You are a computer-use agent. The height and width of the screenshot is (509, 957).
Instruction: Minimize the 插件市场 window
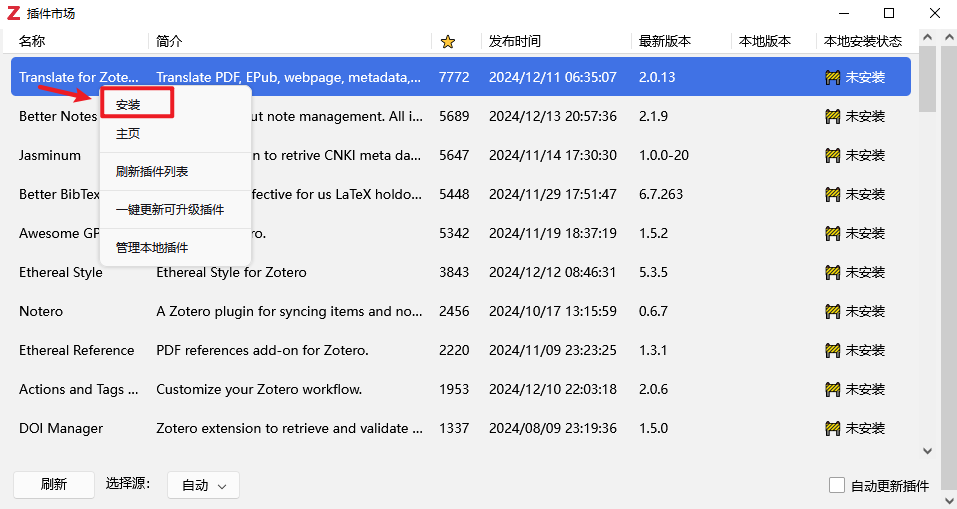[844, 13]
